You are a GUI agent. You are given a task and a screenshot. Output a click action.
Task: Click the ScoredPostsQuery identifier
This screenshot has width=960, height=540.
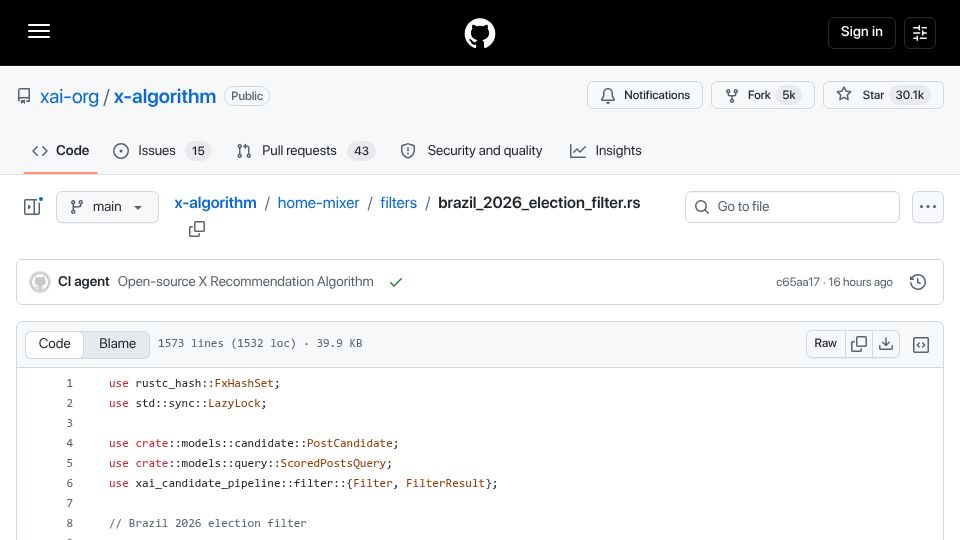pyautogui.click(x=333, y=463)
